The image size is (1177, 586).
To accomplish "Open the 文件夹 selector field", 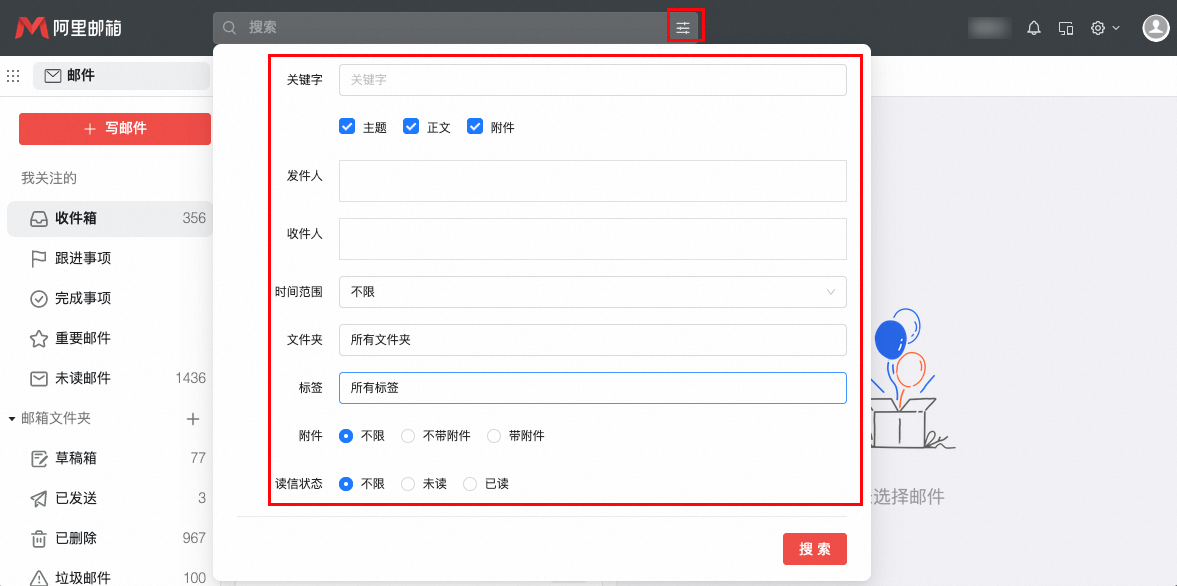I will (592, 340).
